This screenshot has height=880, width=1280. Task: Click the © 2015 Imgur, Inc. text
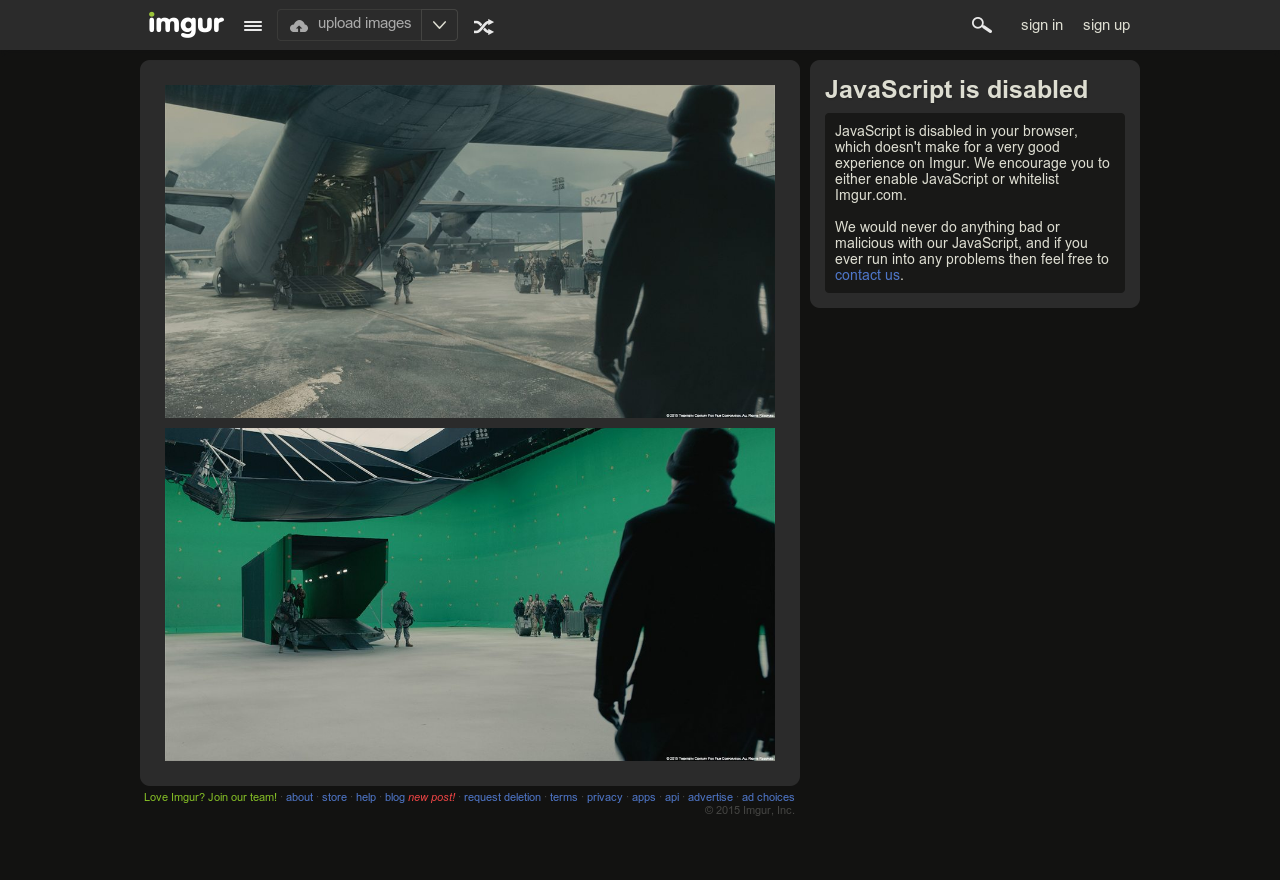pos(750,810)
